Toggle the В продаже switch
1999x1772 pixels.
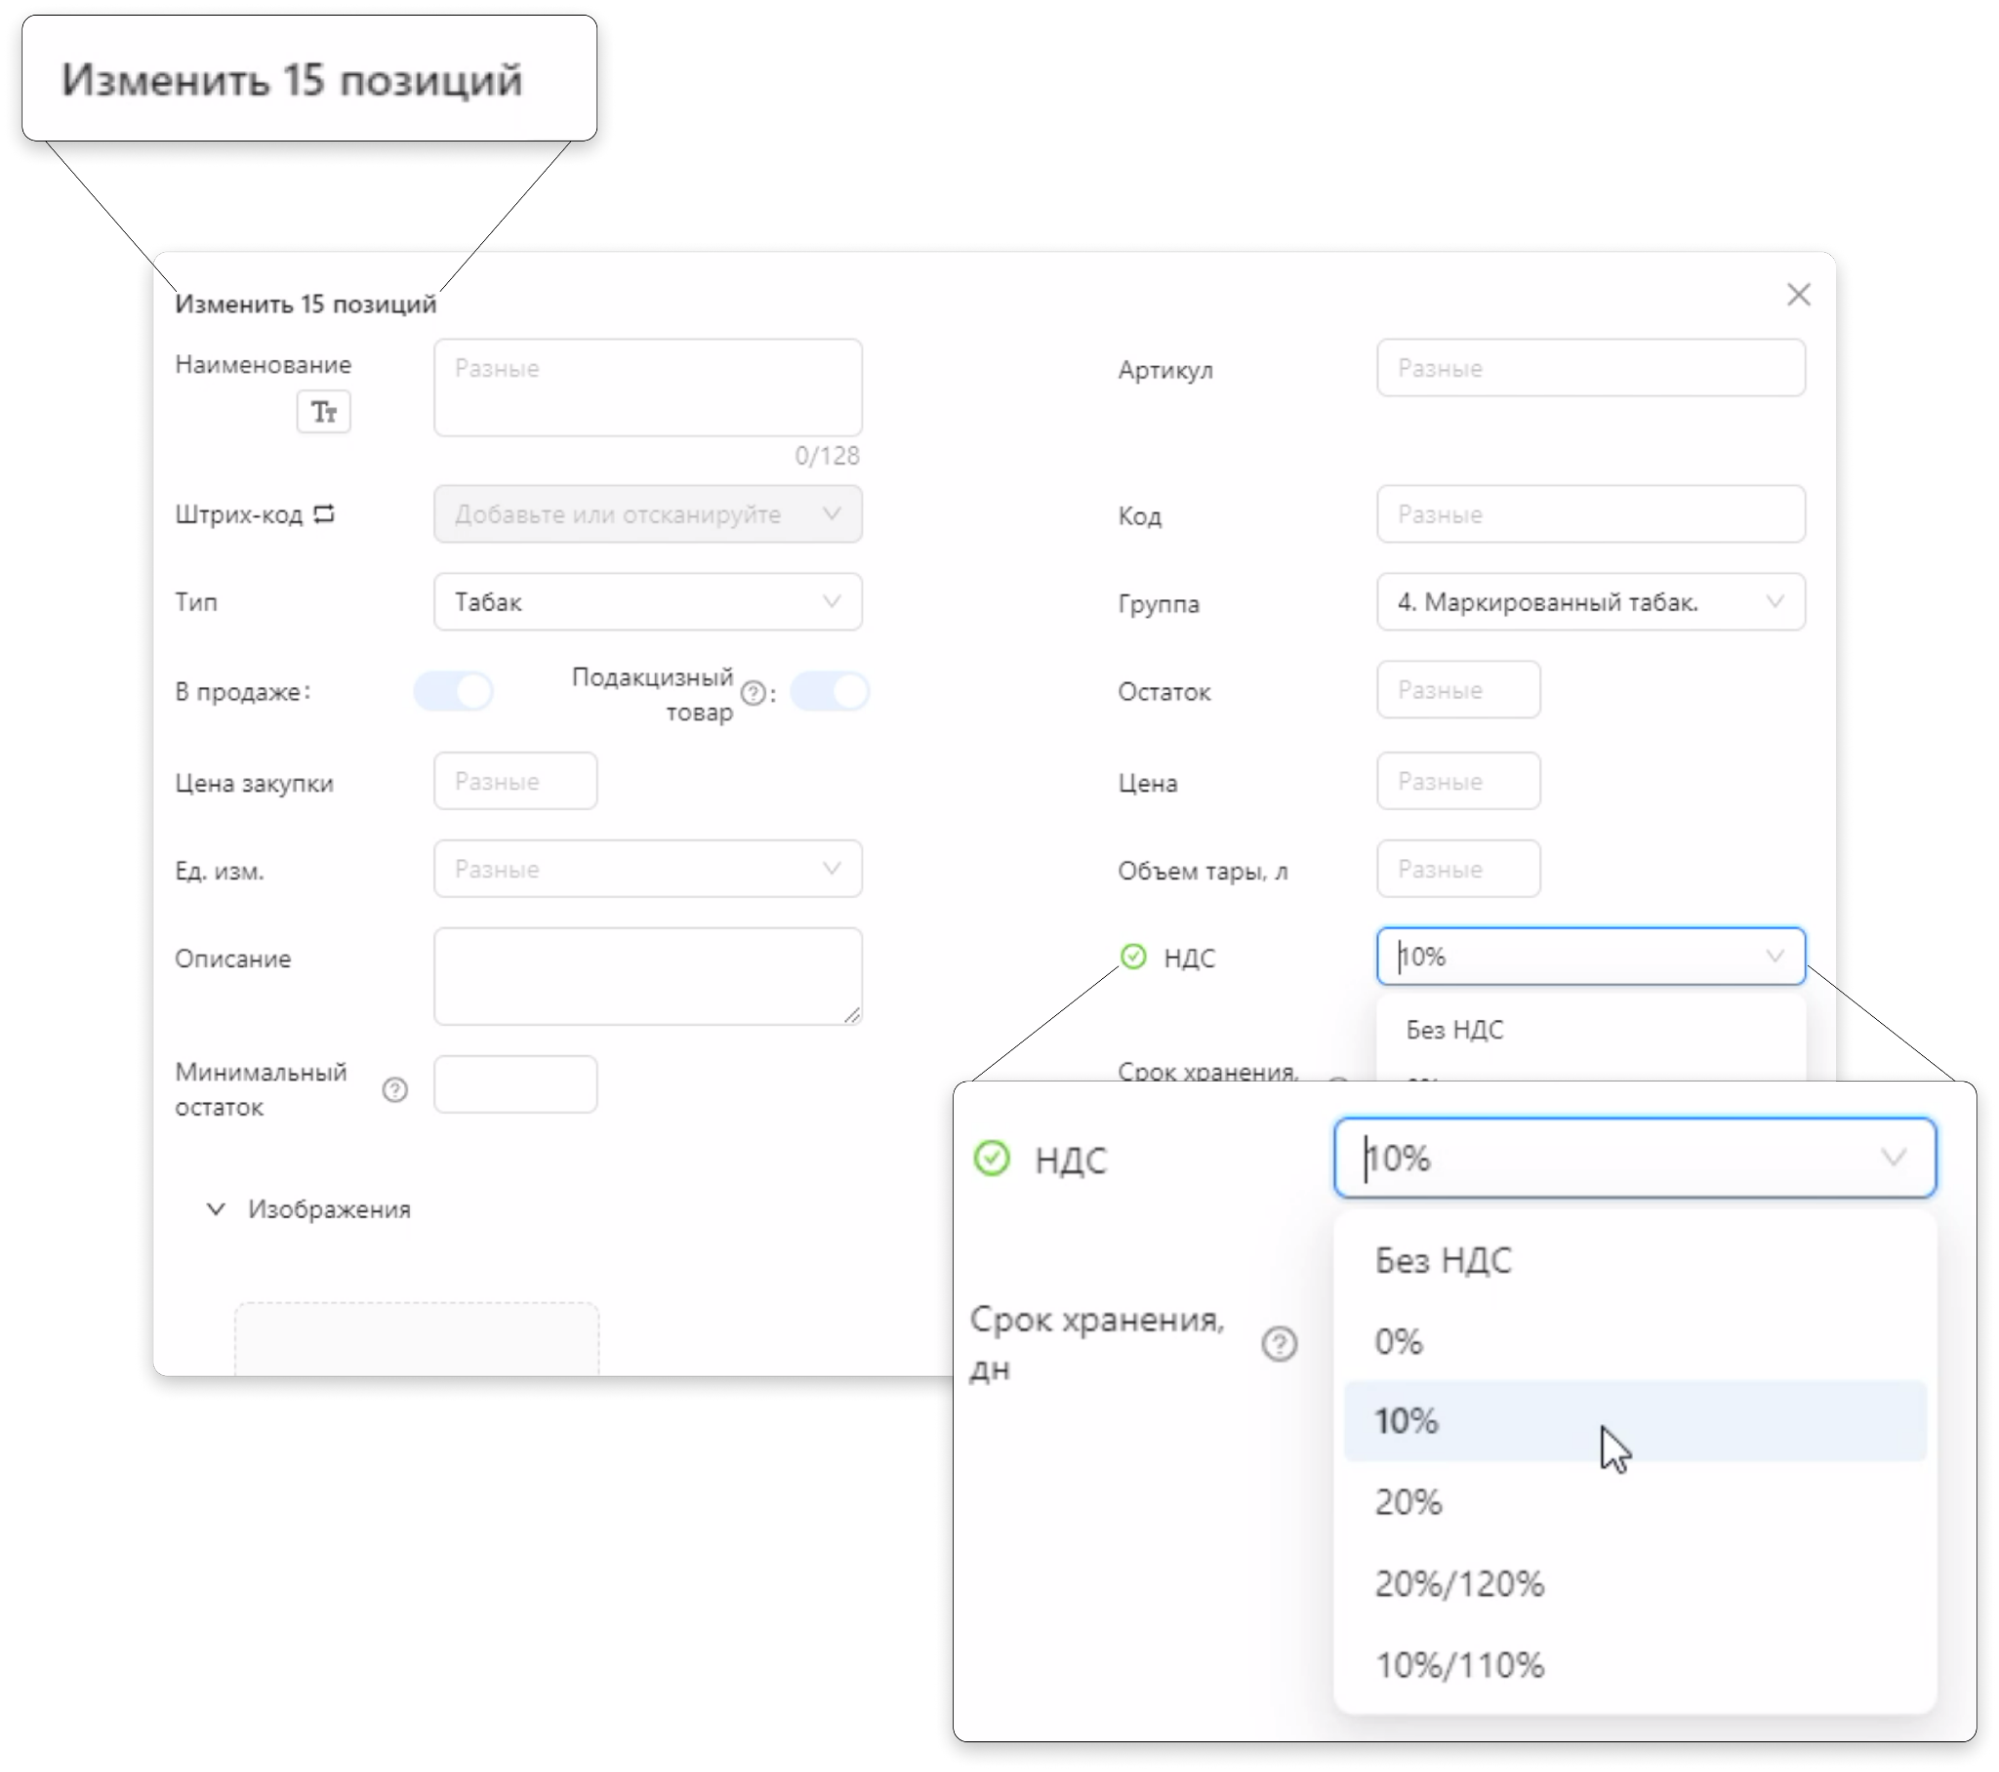454,692
